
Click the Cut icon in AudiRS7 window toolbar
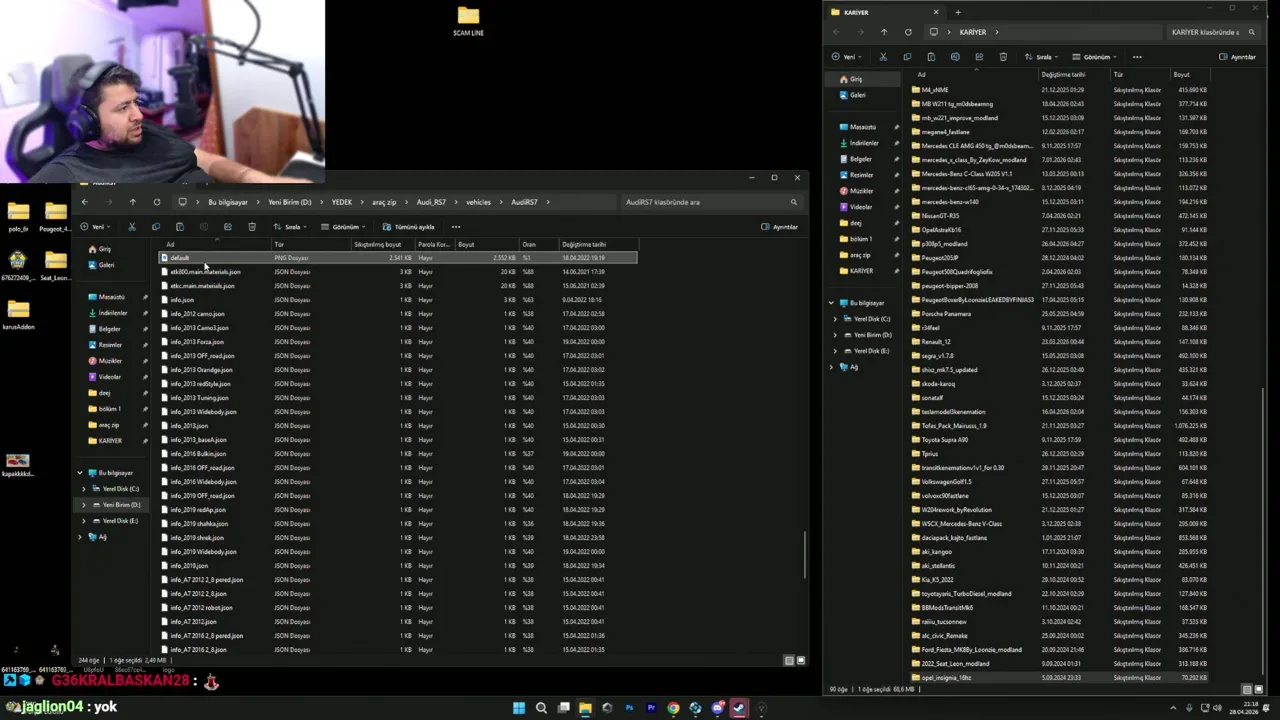131,227
